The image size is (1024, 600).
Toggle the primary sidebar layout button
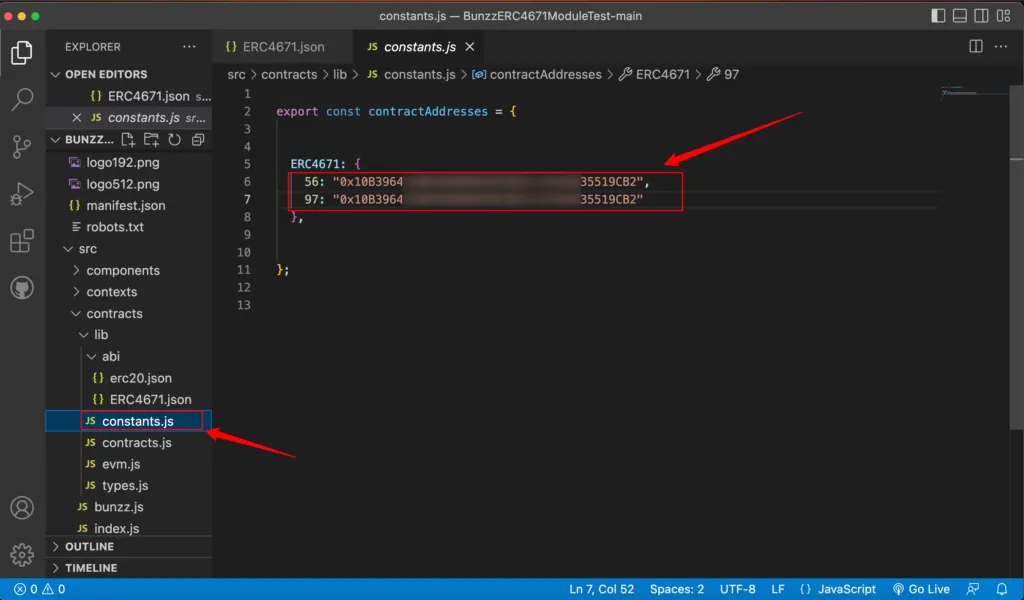(x=938, y=16)
